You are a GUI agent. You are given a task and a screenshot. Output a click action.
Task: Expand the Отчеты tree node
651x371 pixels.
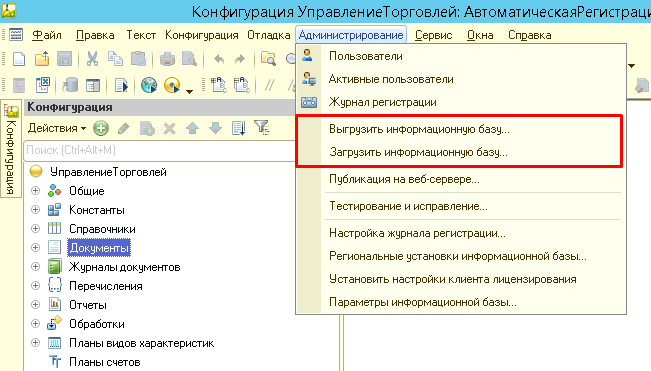click(x=36, y=305)
